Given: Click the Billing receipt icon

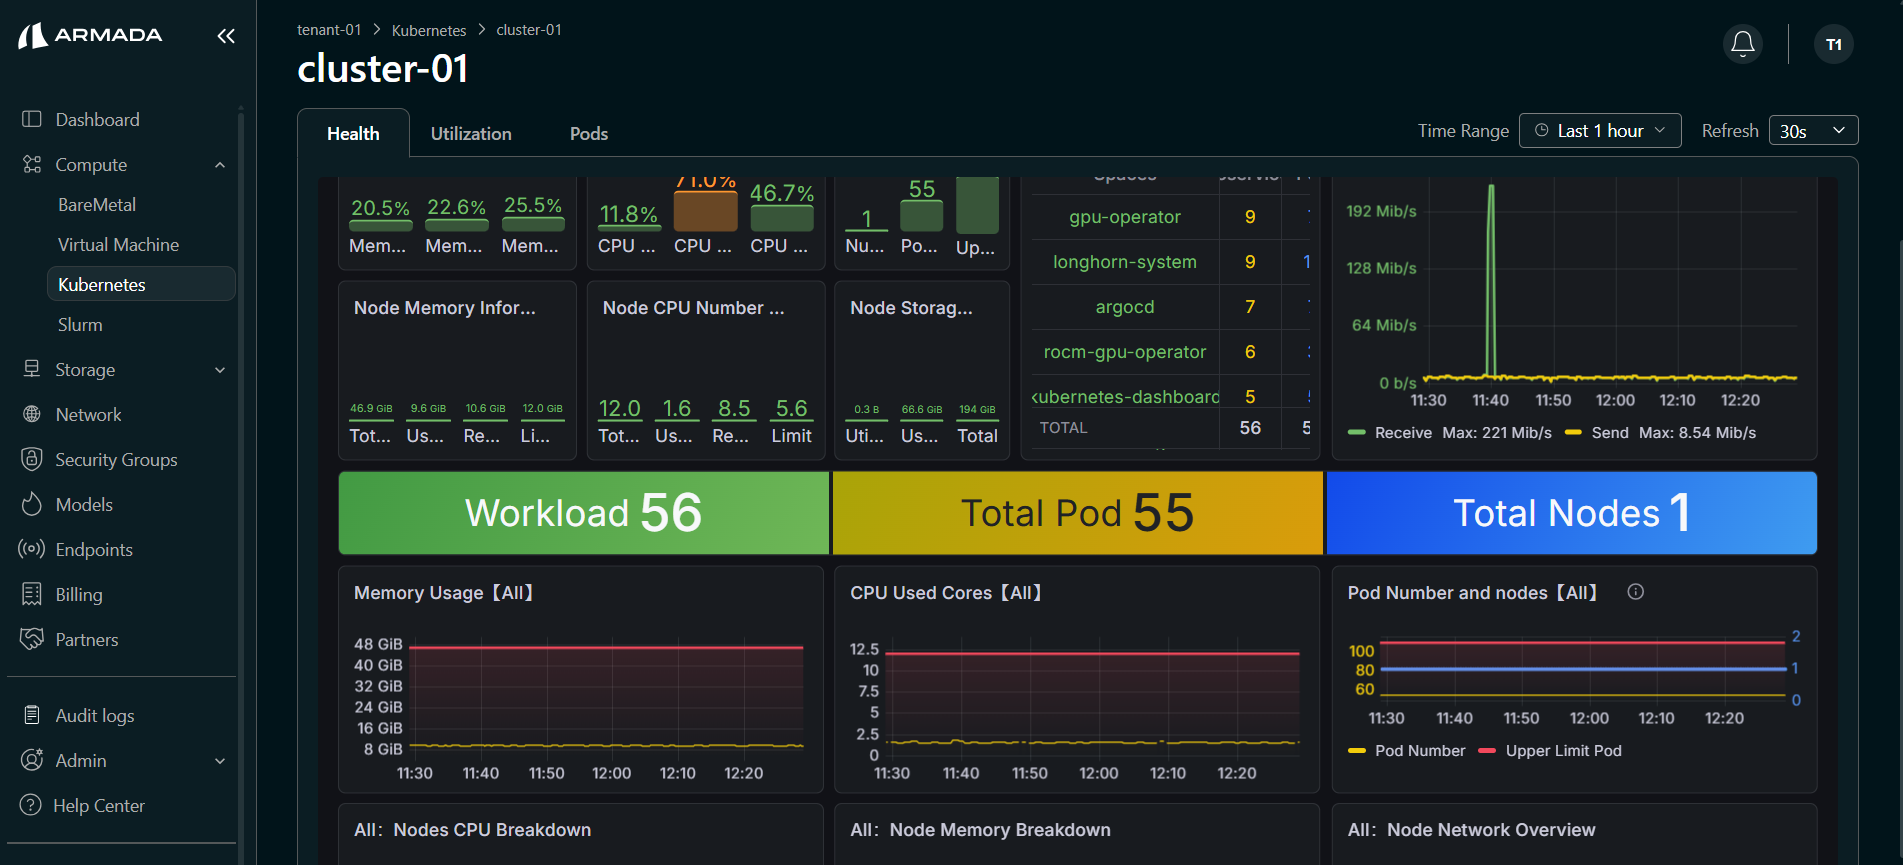Looking at the screenshot, I should [x=32, y=594].
